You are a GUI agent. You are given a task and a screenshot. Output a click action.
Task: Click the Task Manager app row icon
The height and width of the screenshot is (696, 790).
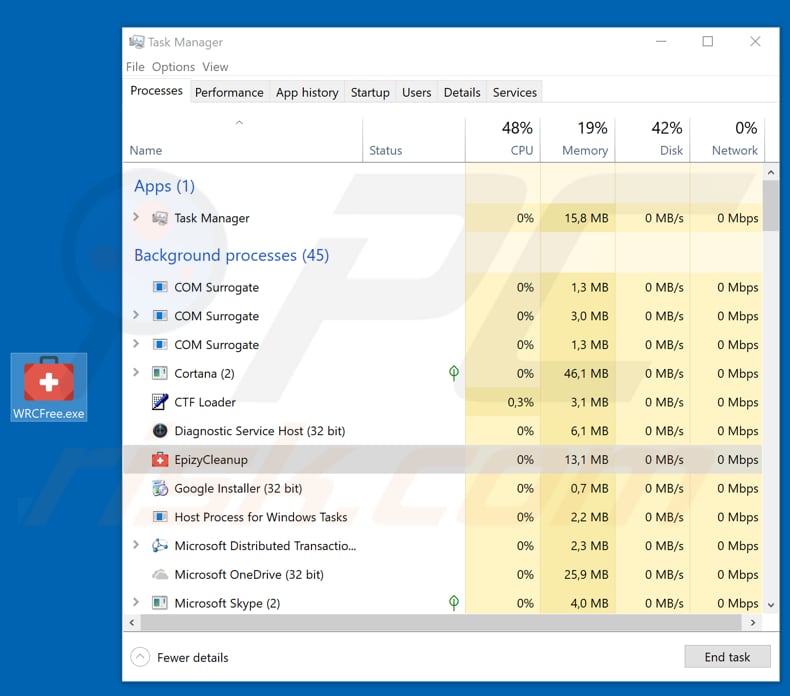point(160,218)
